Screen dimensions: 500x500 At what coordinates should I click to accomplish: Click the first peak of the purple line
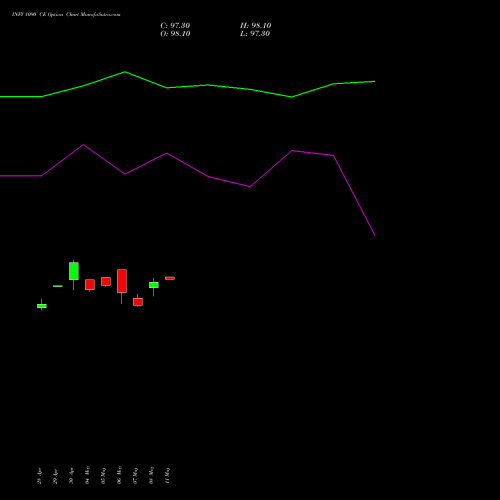pos(83,145)
